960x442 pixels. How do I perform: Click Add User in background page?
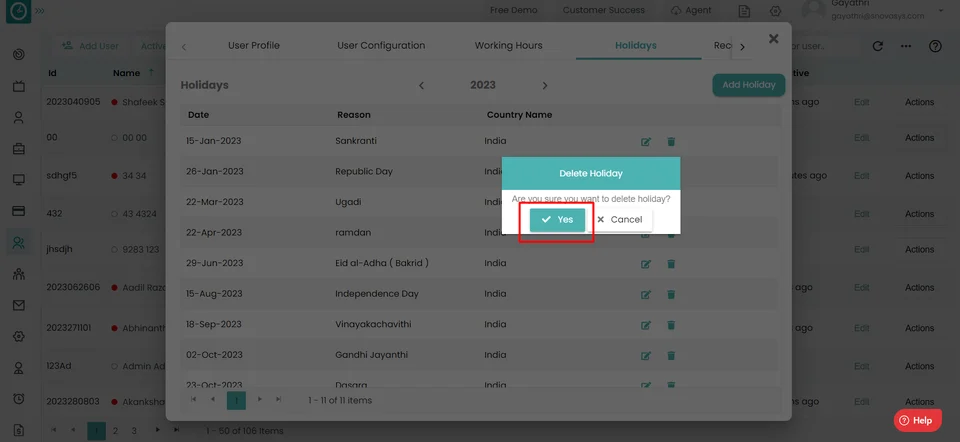[91, 46]
